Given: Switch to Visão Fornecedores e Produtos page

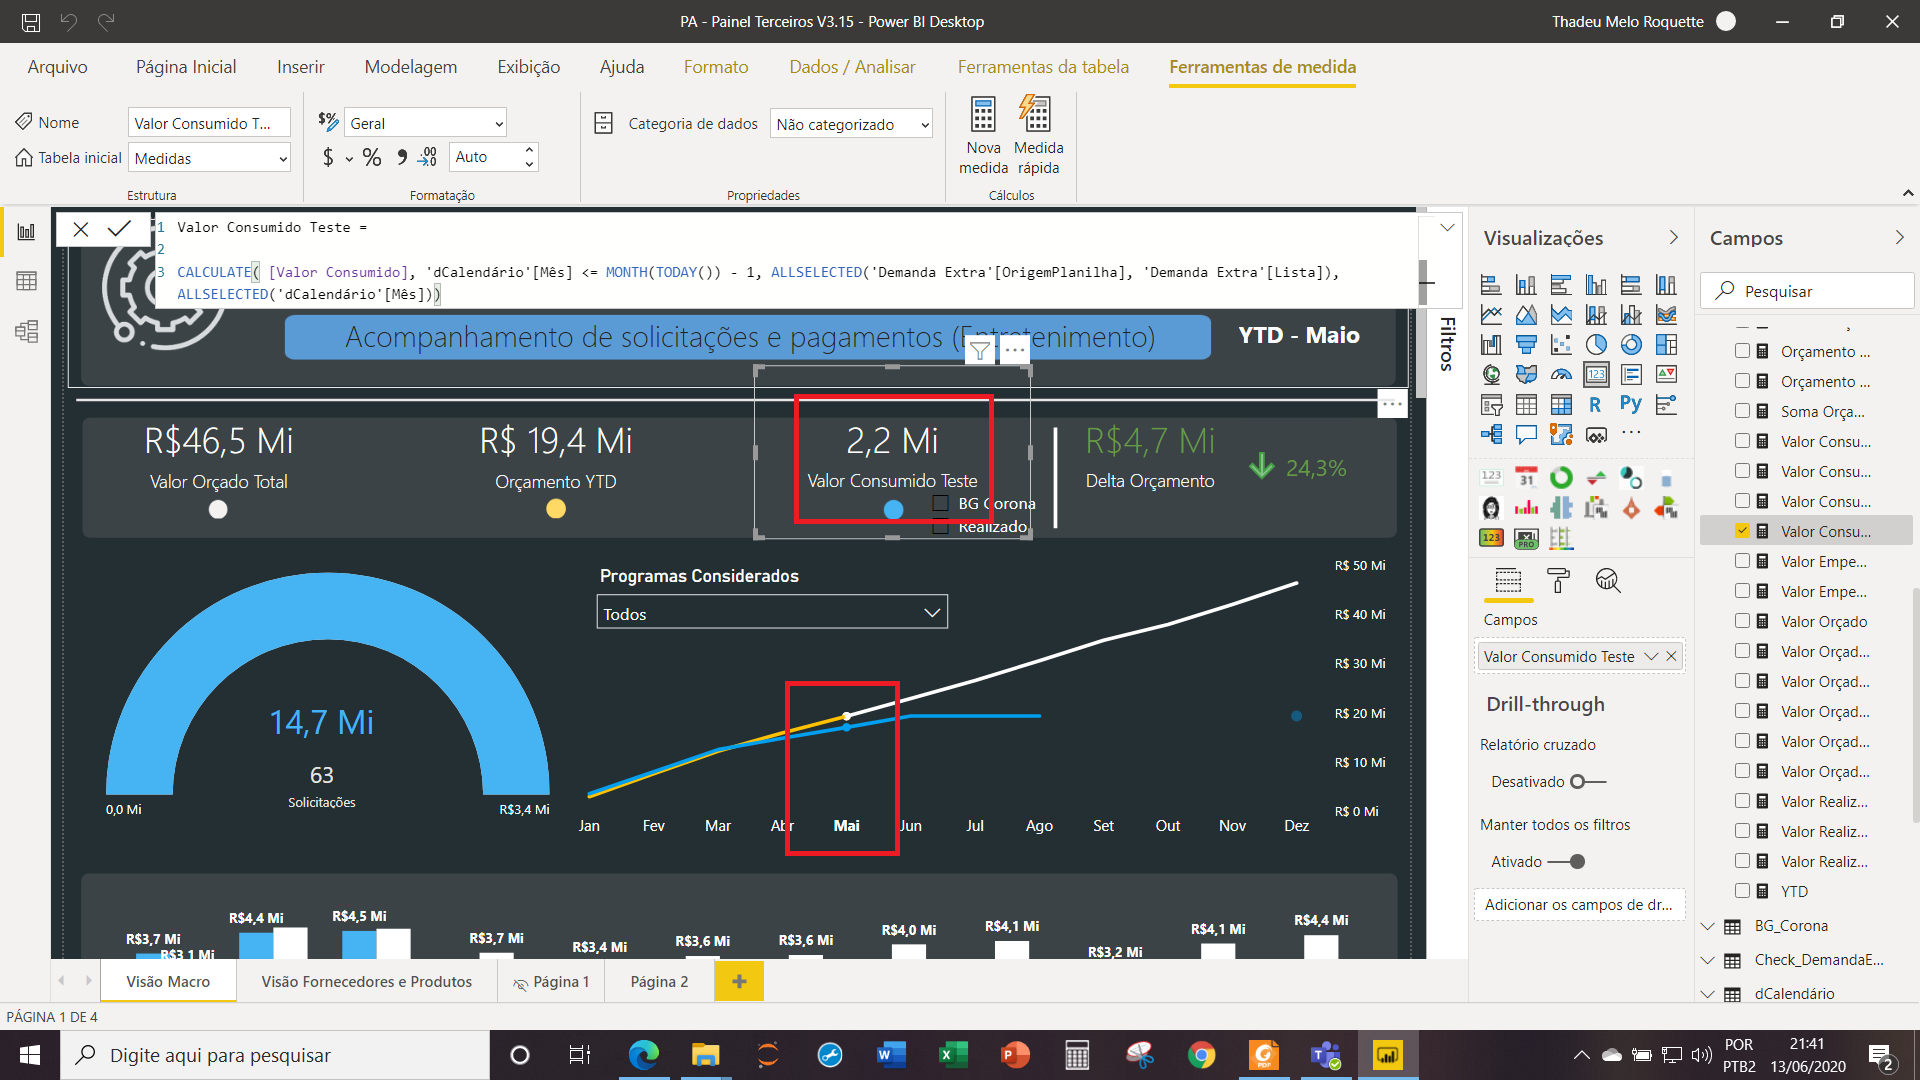Looking at the screenshot, I should (x=366, y=982).
